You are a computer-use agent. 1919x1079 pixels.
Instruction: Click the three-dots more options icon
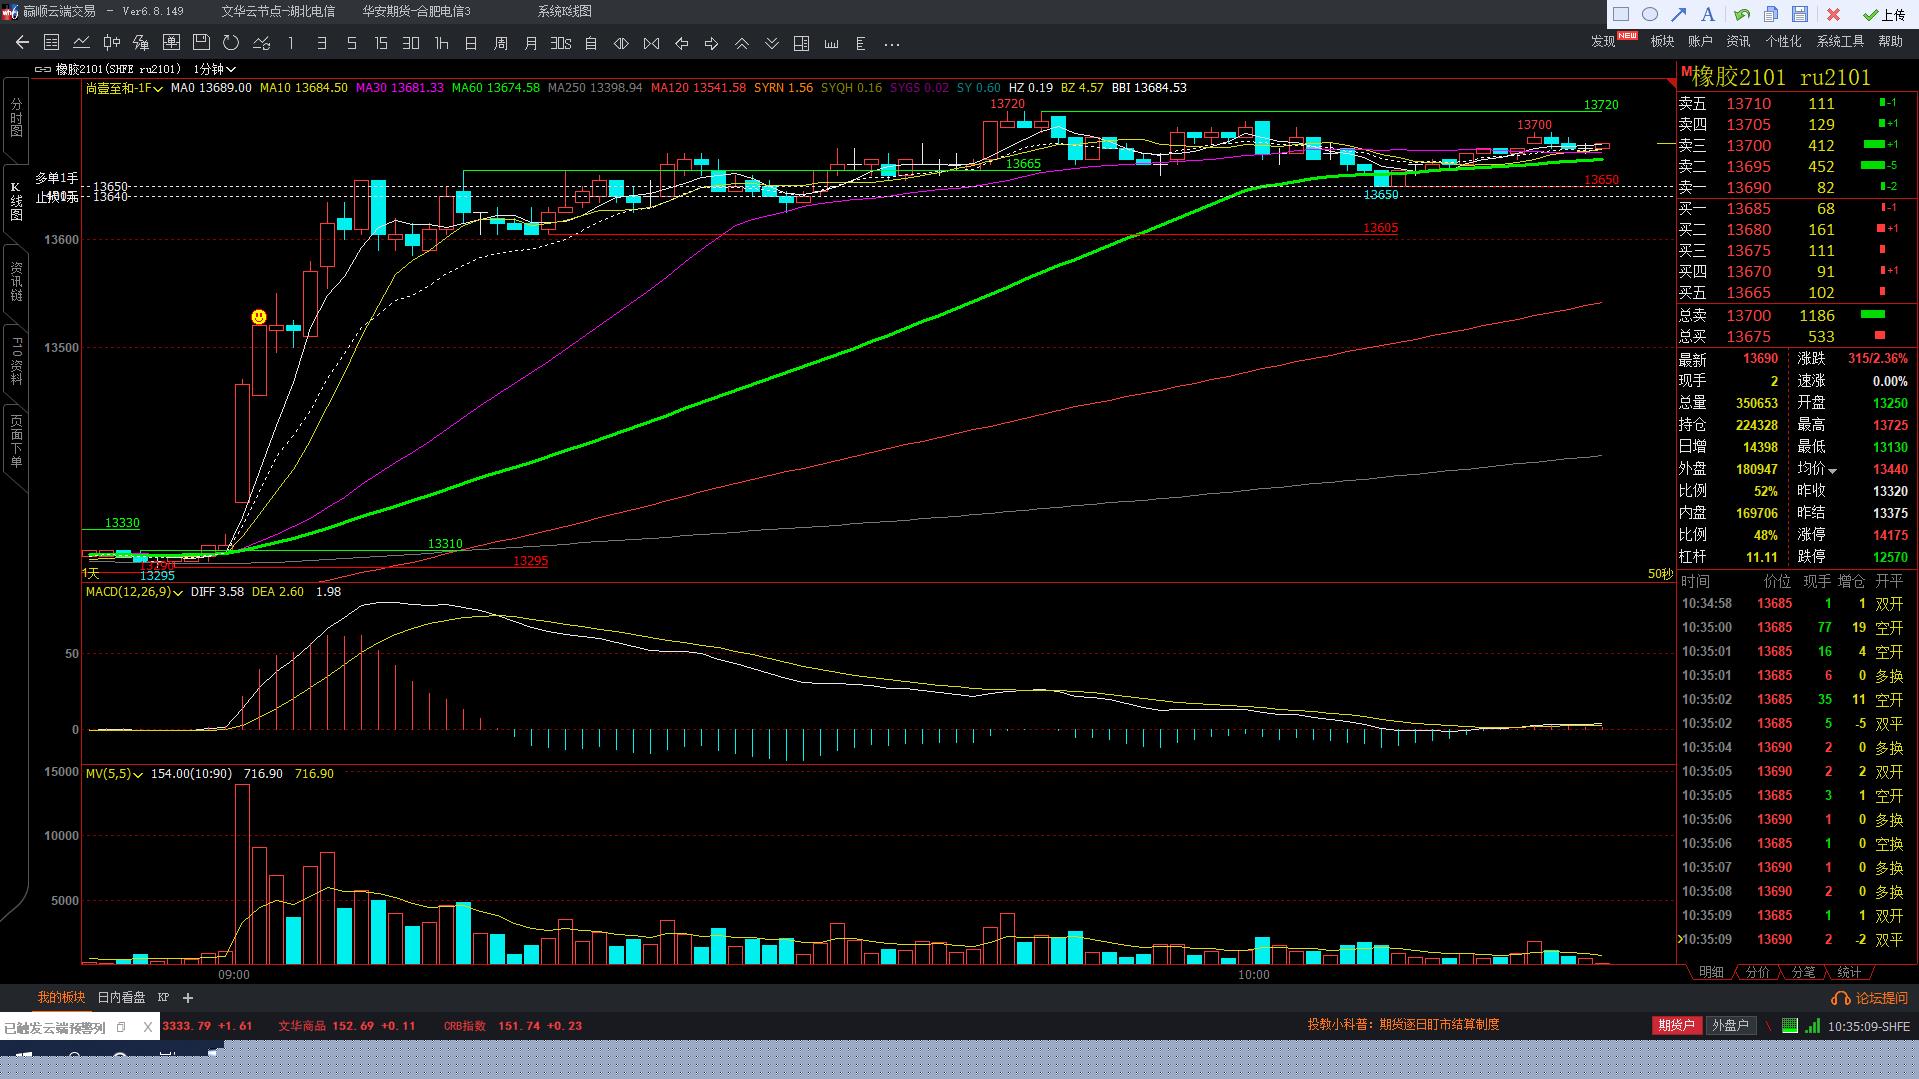coord(892,44)
